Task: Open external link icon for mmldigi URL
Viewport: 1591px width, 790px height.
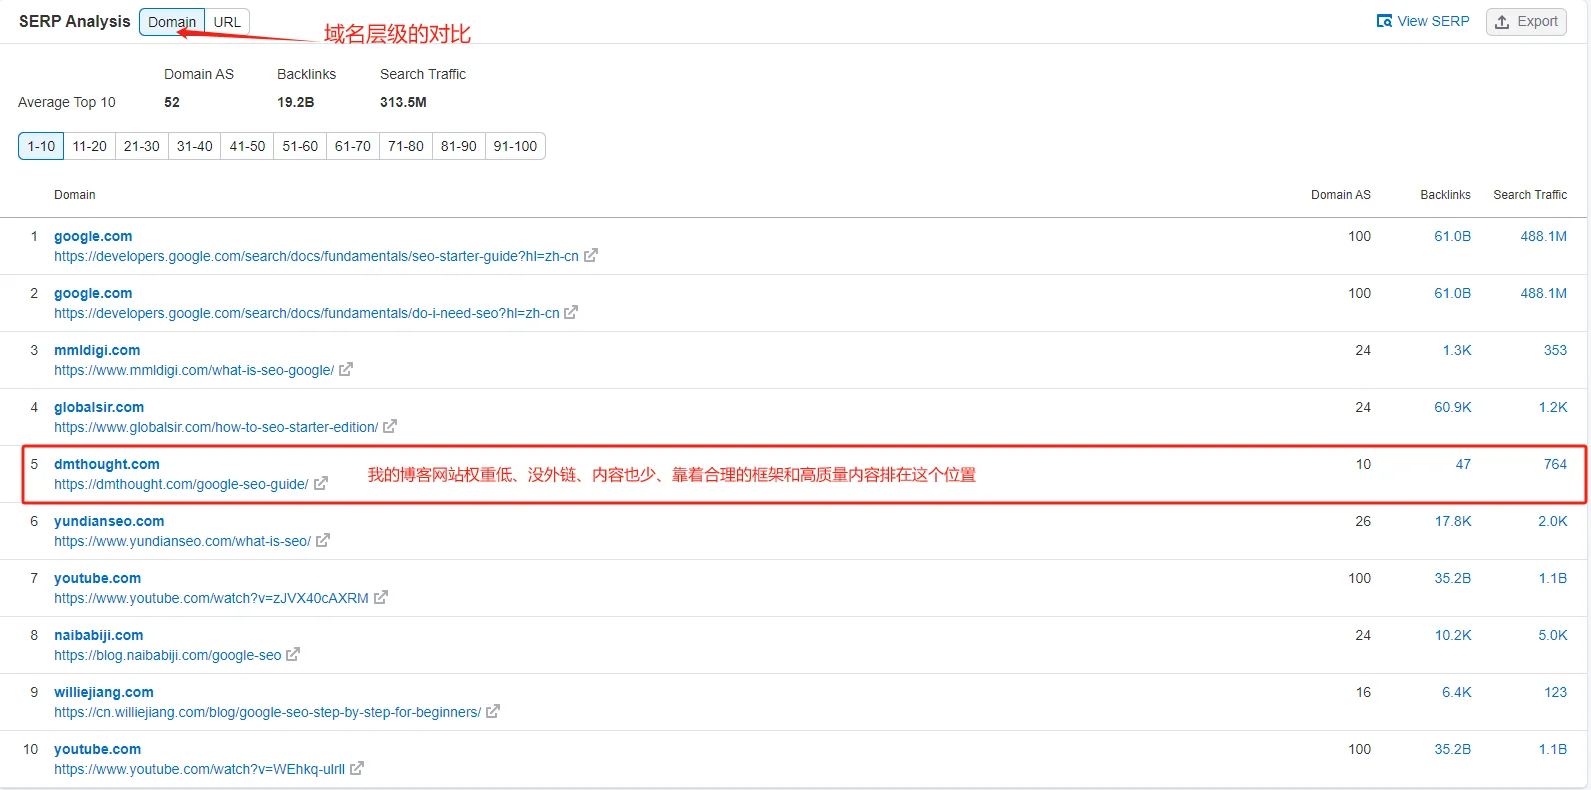Action: point(346,370)
